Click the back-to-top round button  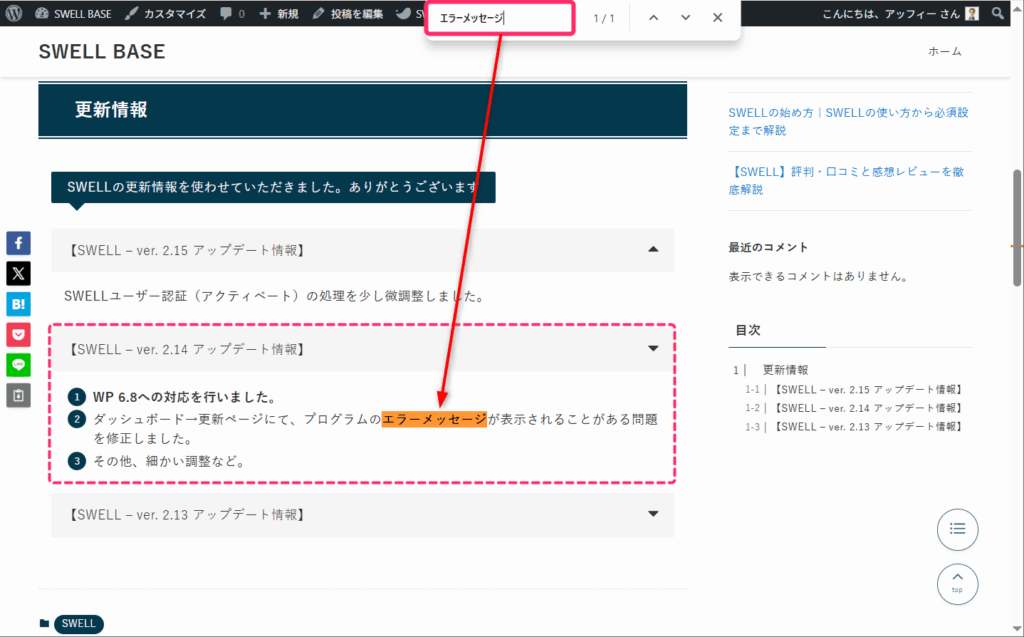[x=957, y=583]
